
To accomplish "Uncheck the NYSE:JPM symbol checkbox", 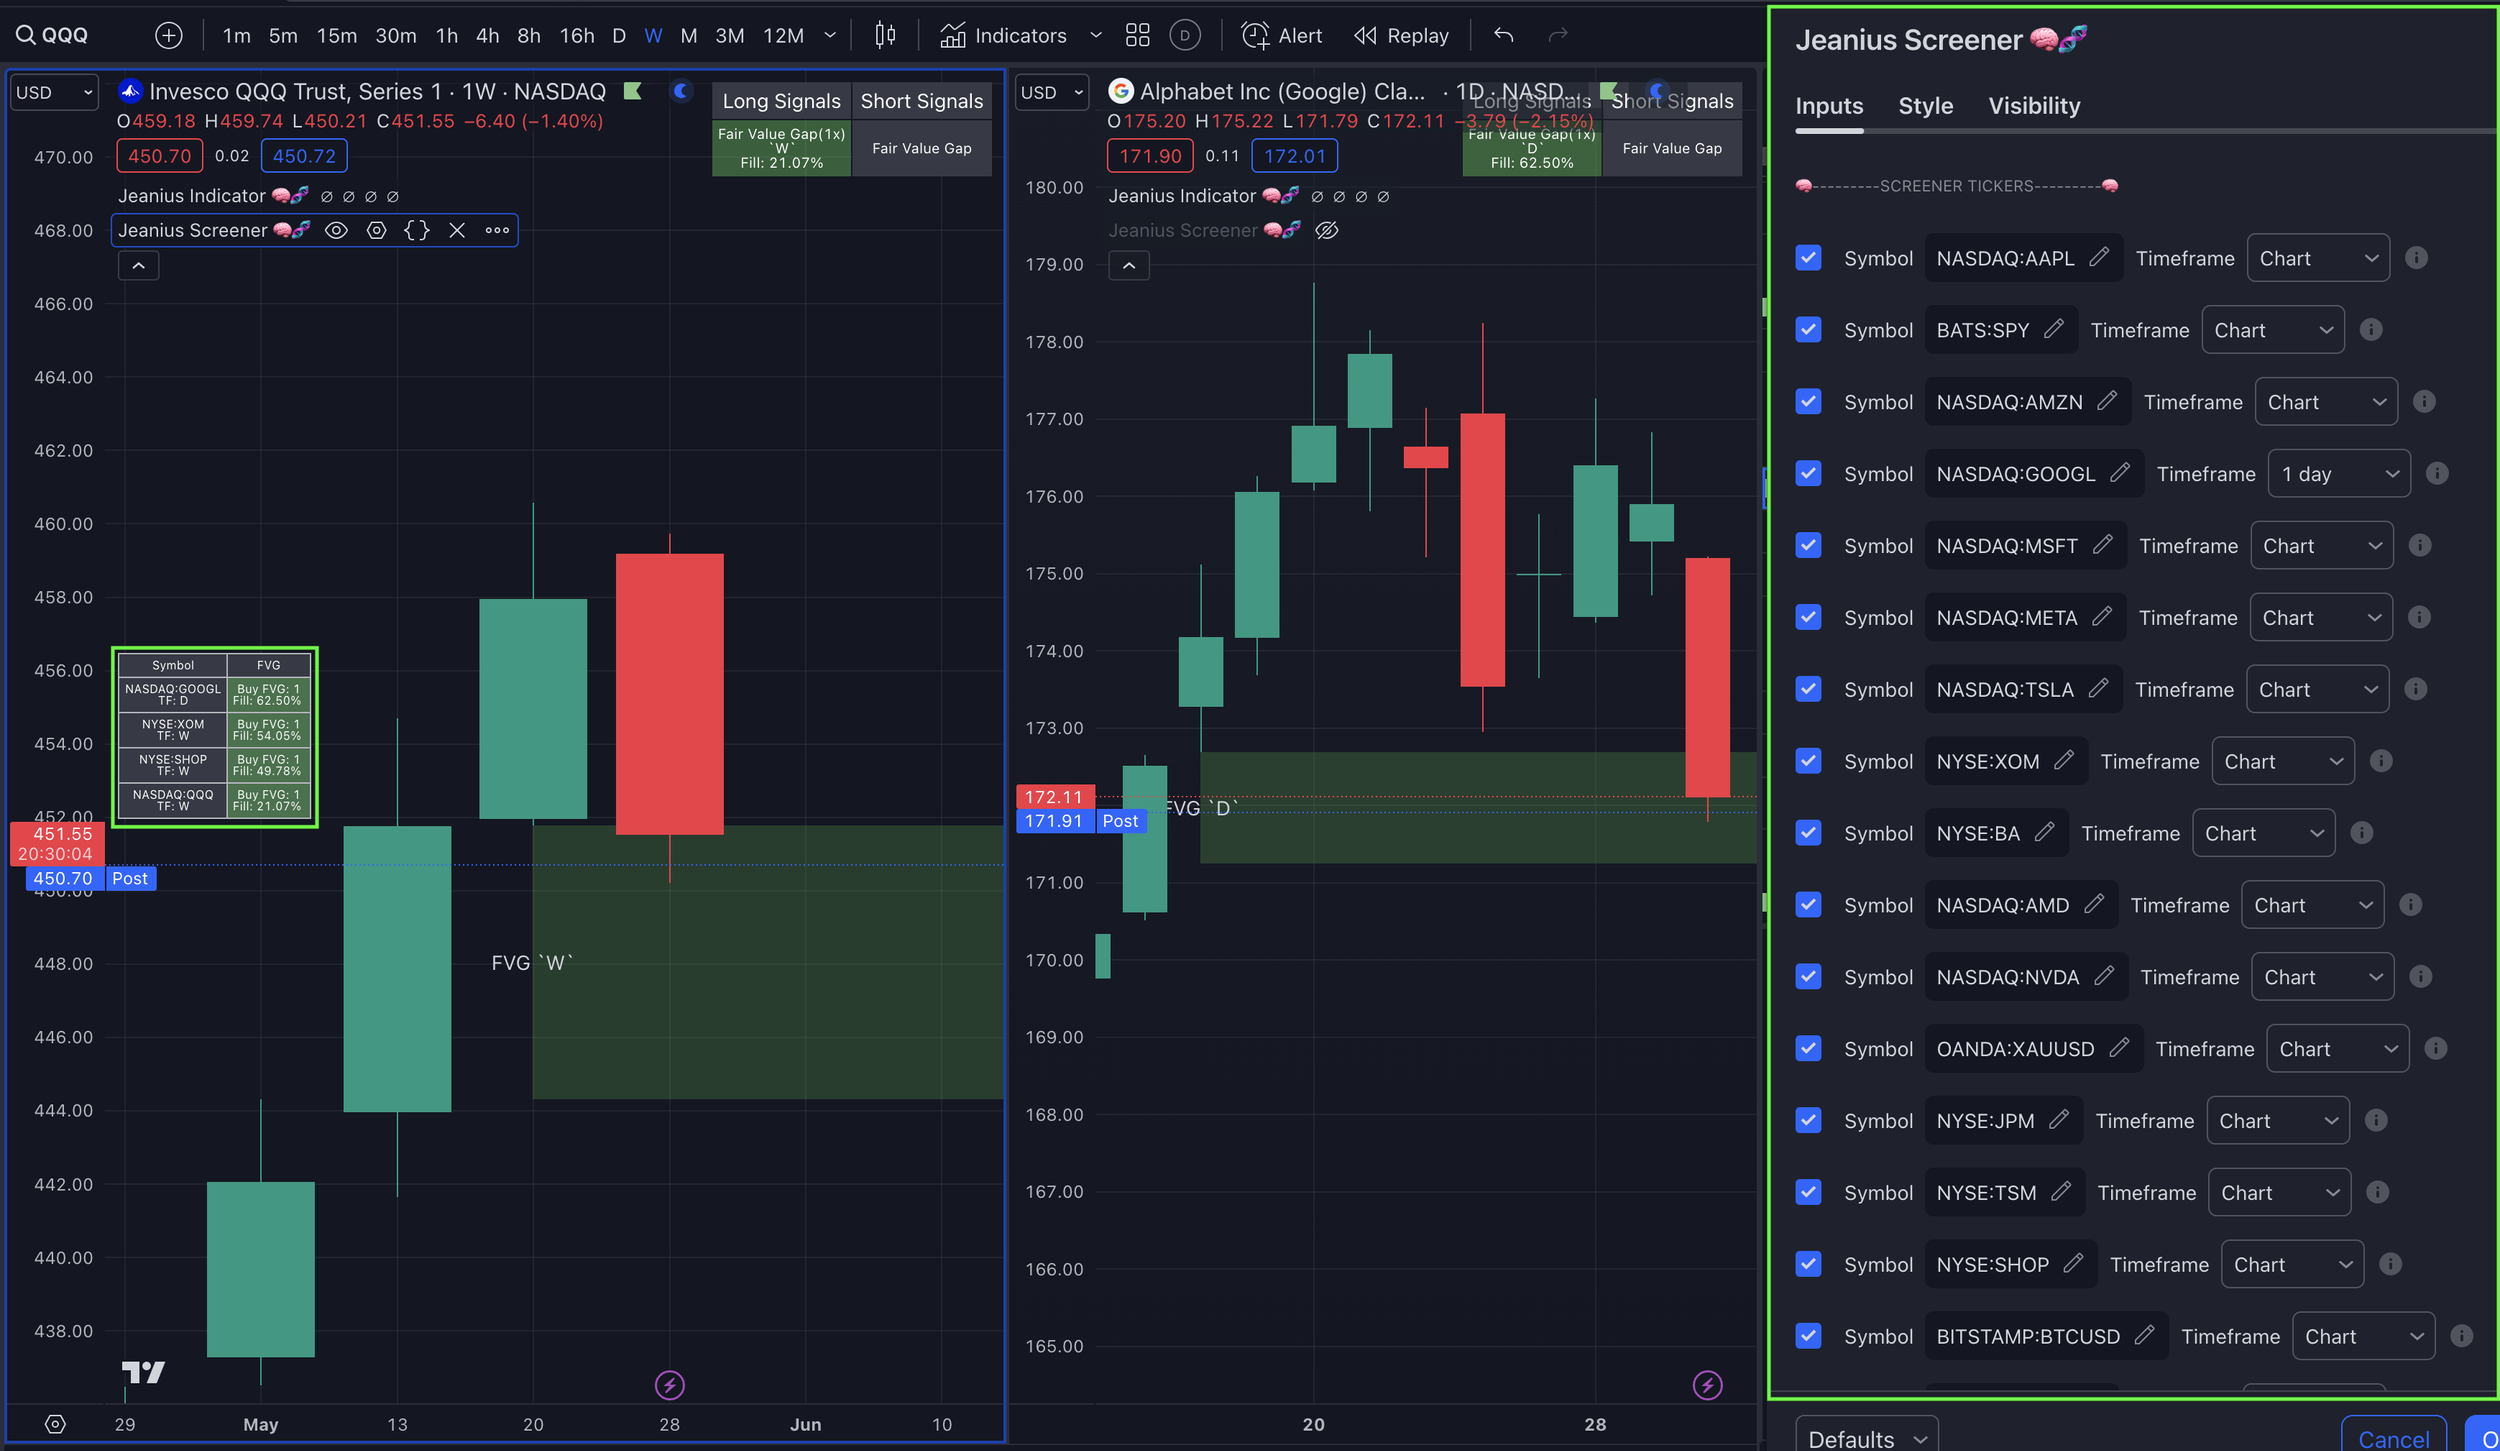I will click(x=1808, y=1120).
